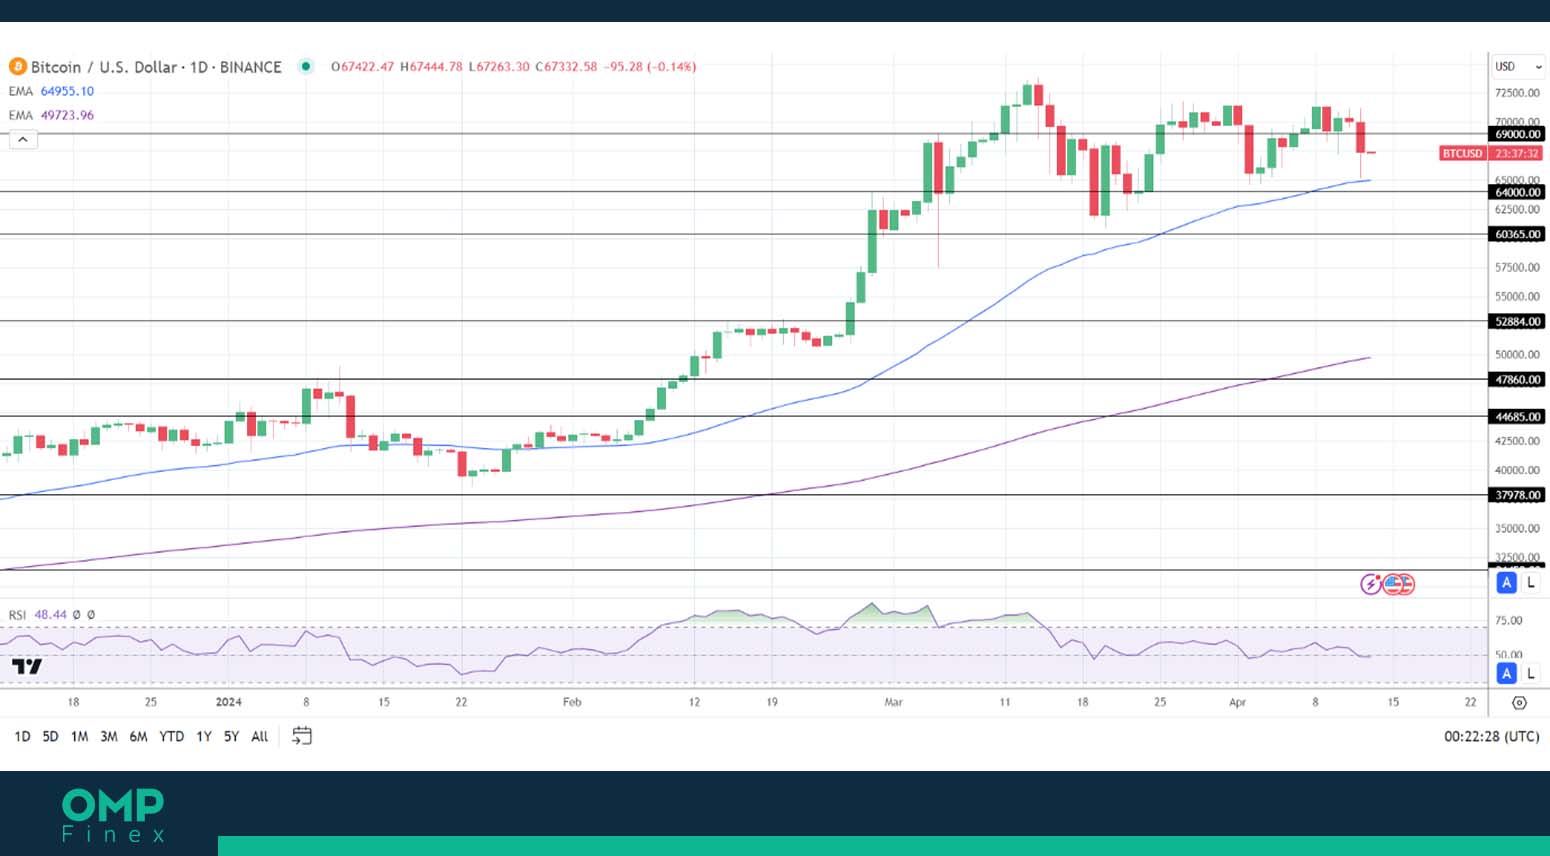Click the OMP Finex logo
Screen dimensions: 1550x856
click(x=113, y=815)
